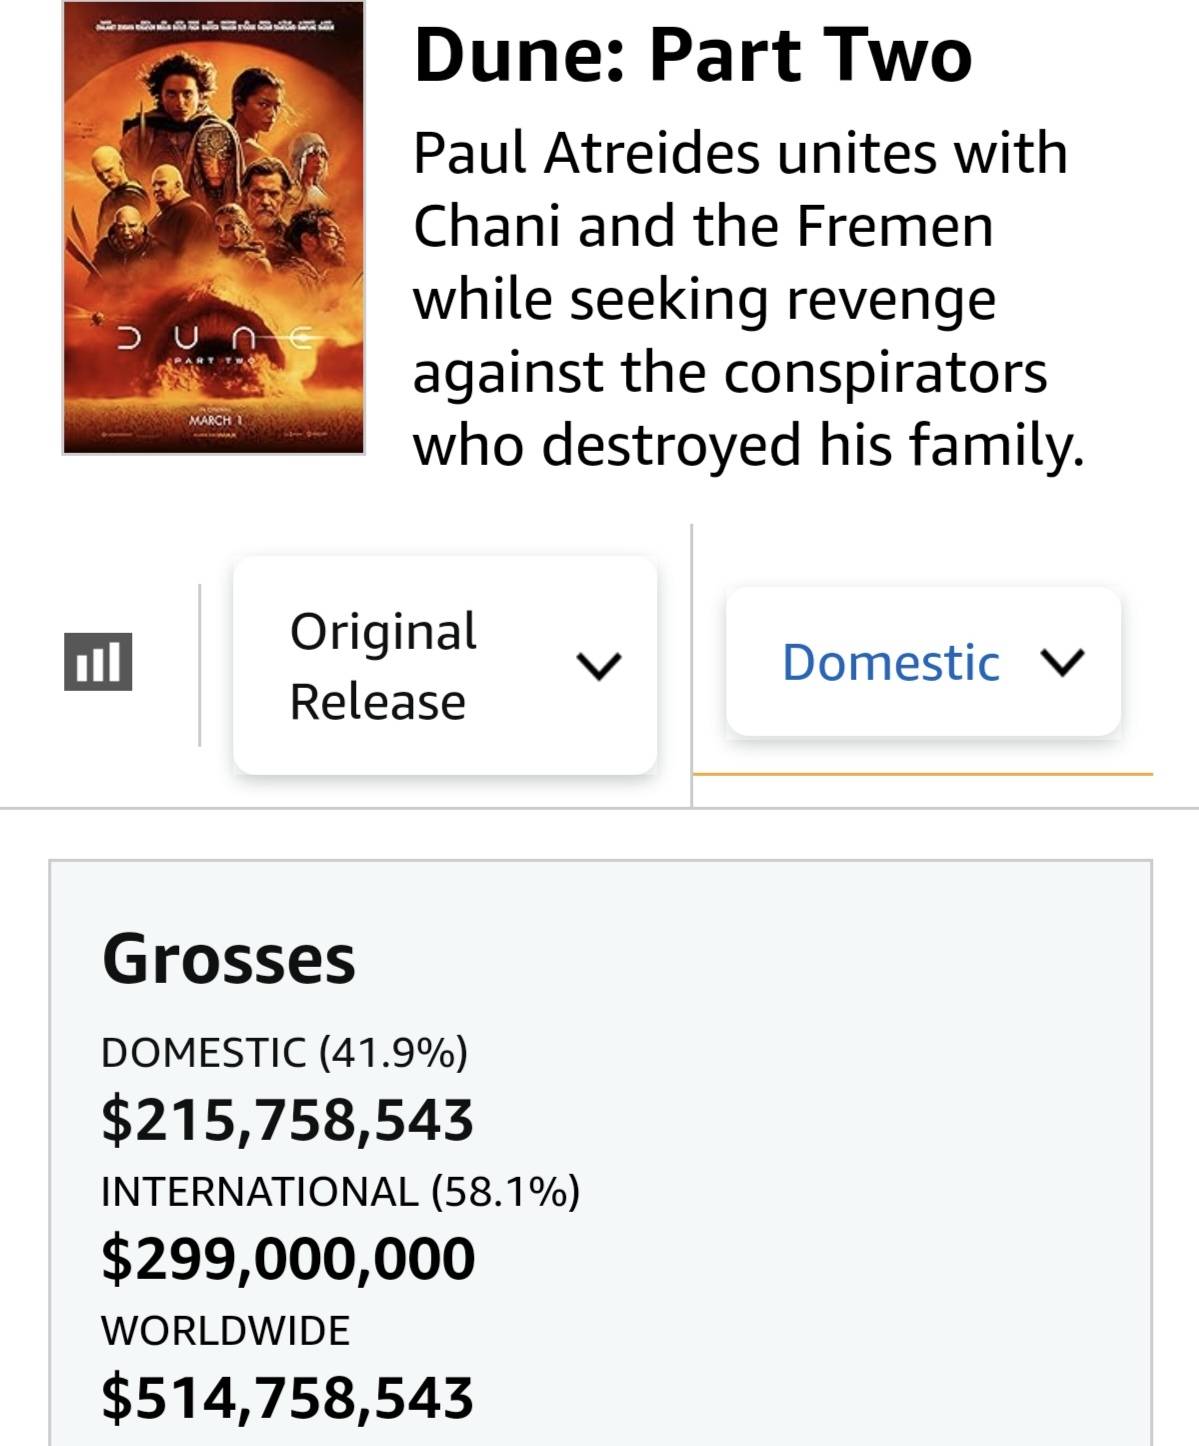
Task: Select the WORLDWIDE label
Action: tap(226, 1330)
